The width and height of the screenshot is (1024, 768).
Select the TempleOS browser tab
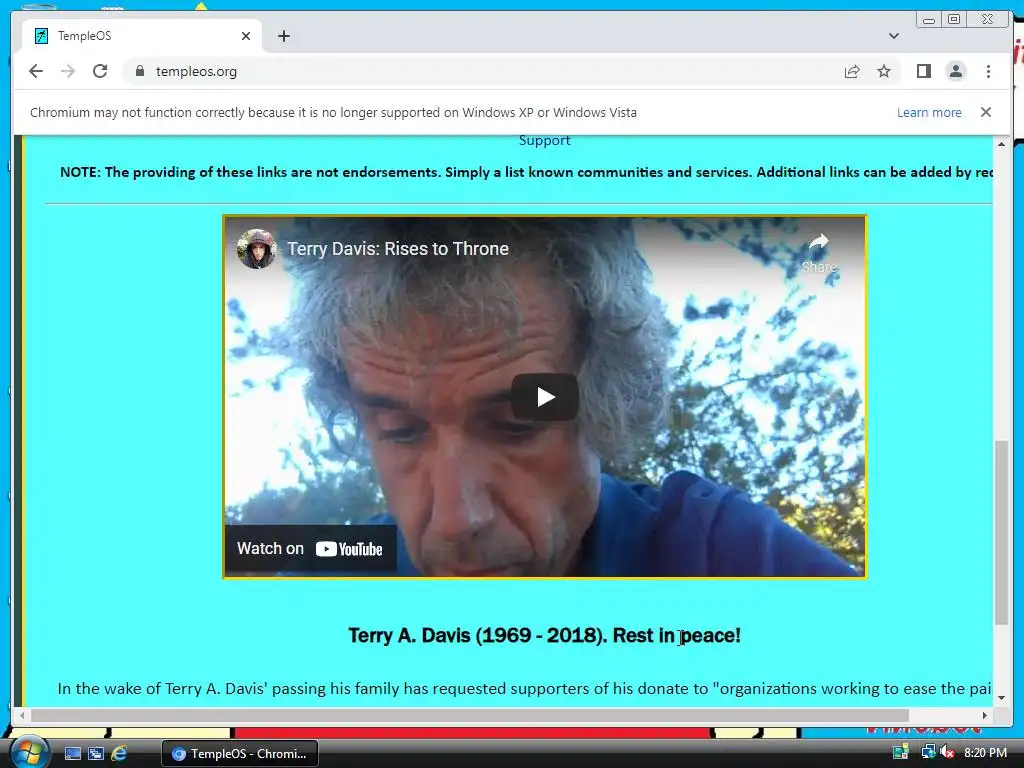pyautogui.click(x=142, y=36)
